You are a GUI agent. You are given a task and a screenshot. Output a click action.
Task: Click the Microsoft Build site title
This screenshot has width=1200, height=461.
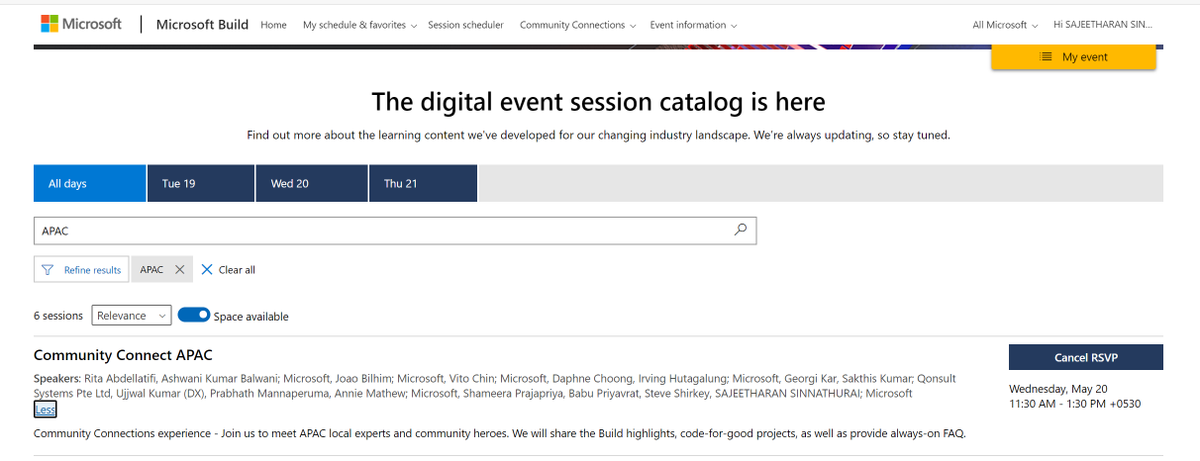[x=203, y=24]
